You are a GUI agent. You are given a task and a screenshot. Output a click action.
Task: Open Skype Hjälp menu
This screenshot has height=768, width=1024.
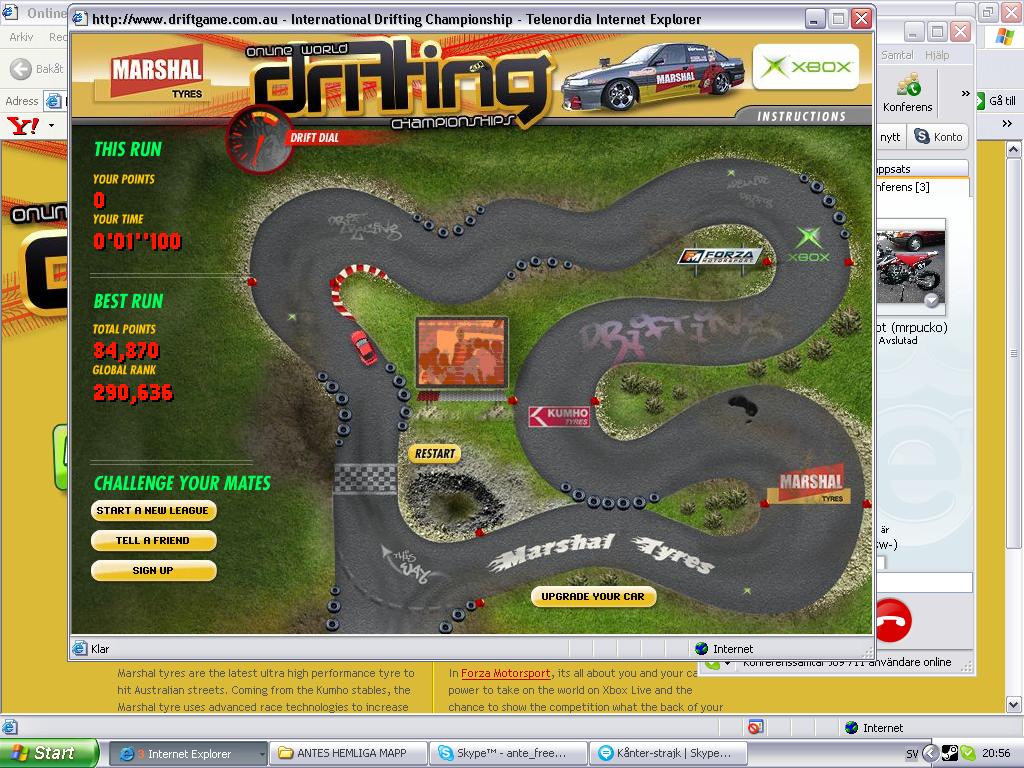point(936,56)
